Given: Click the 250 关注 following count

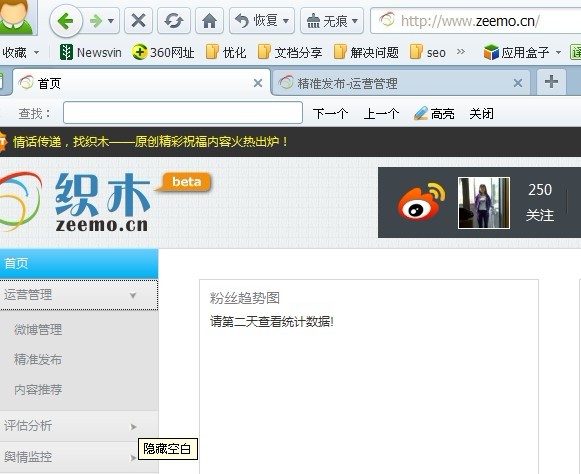Looking at the screenshot, I should coord(540,202).
